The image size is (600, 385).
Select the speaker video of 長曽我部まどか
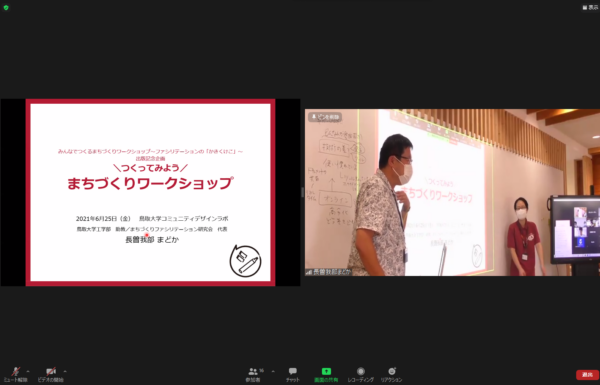(452, 192)
